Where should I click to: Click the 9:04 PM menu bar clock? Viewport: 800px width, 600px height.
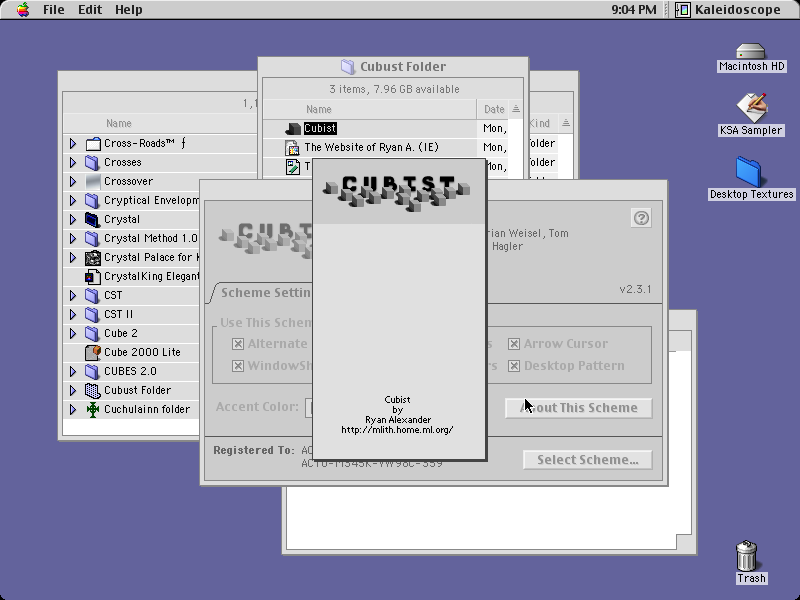[x=634, y=10]
